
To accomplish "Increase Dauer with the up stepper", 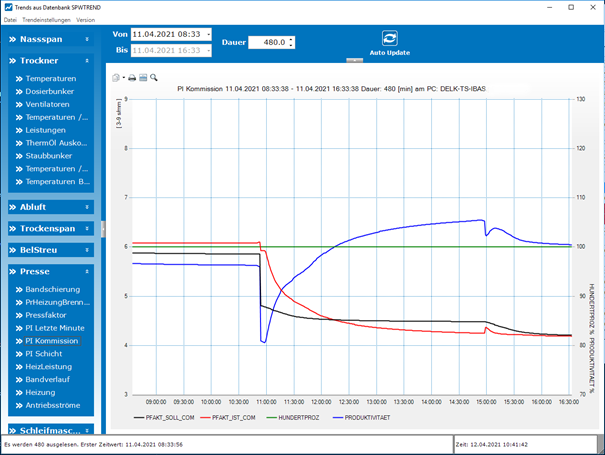I will 291,39.
